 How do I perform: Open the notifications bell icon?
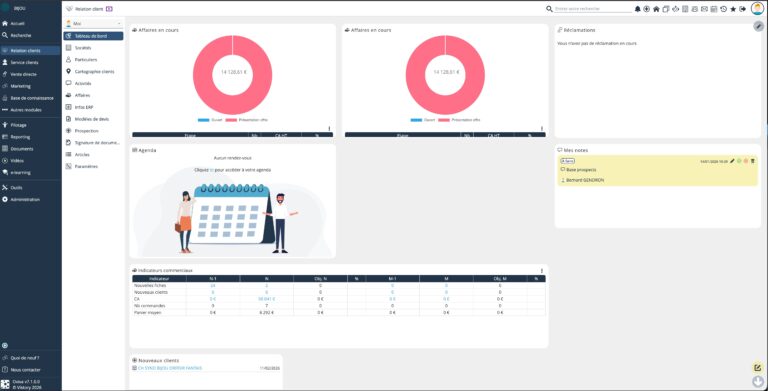tap(637, 9)
